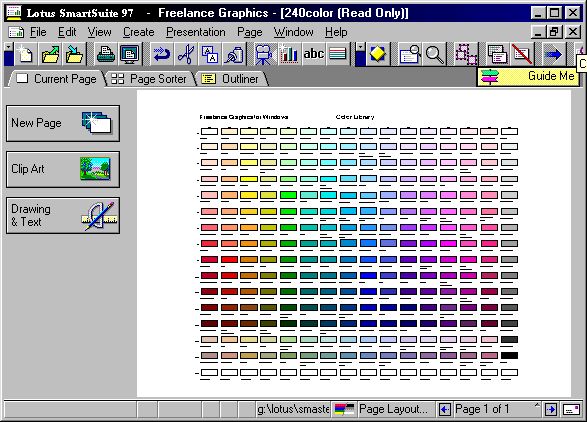Image resolution: width=587 pixels, height=422 pixels.
Task: Select the magnifying glass zoom icon
Action: (x=435, y=54)
